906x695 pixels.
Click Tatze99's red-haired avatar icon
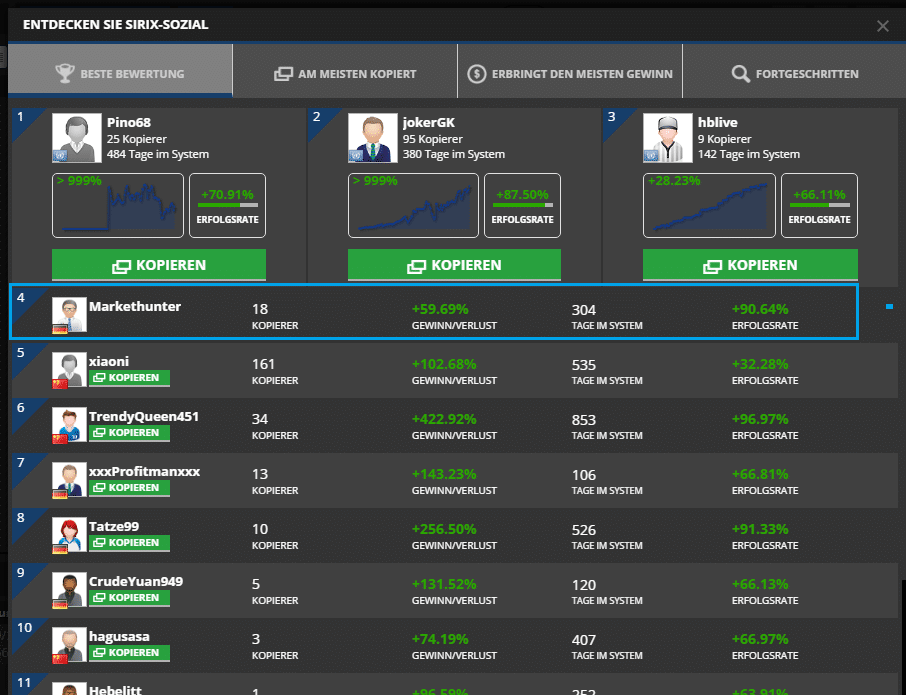[x=69, y=534]
